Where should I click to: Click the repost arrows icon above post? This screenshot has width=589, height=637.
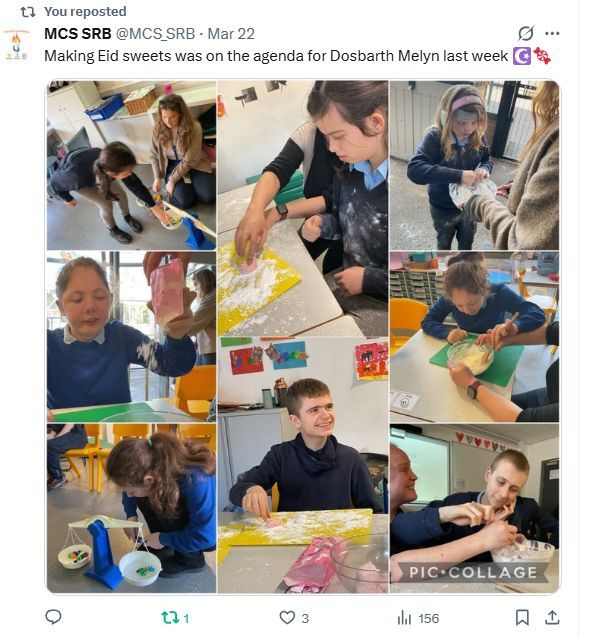coord(28,12)
